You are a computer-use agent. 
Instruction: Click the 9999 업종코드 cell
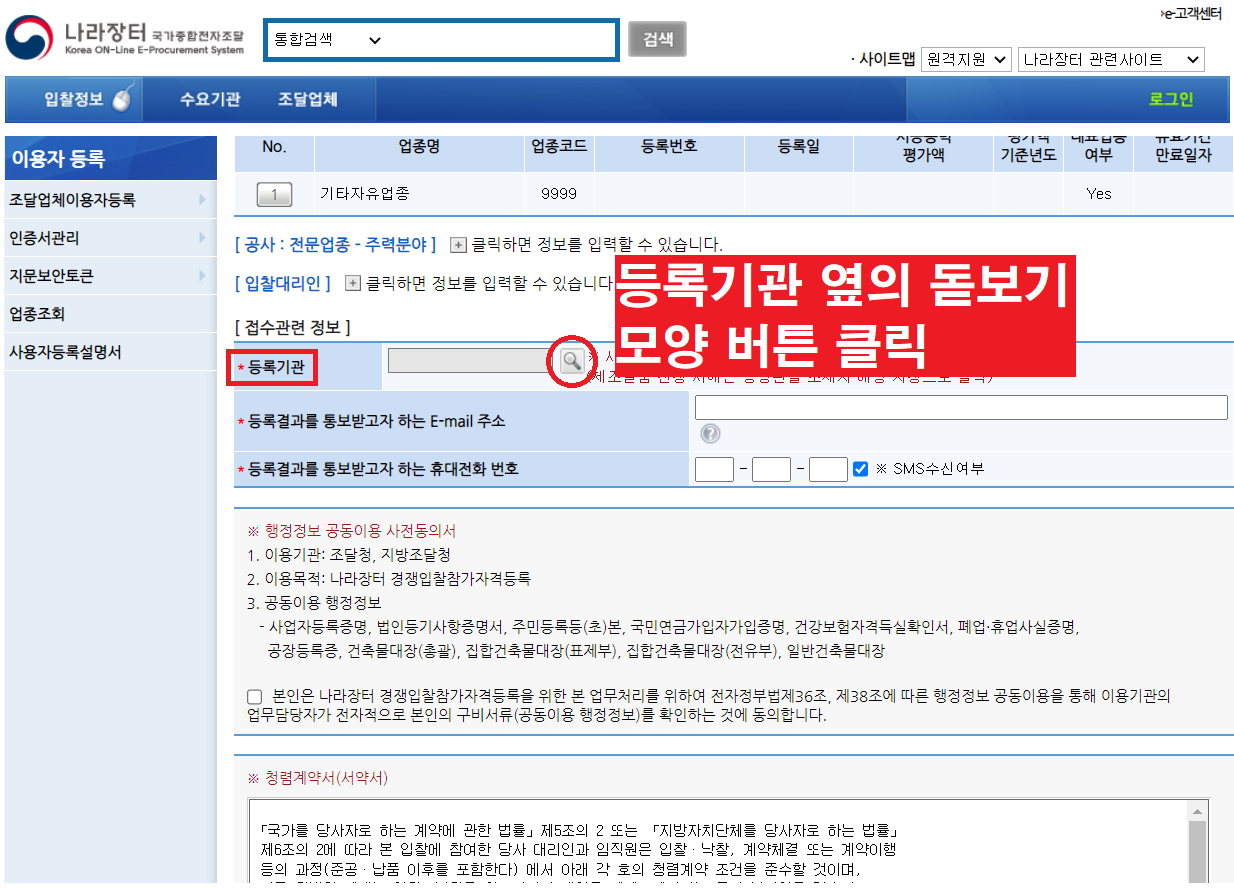(x=559, y=194)
